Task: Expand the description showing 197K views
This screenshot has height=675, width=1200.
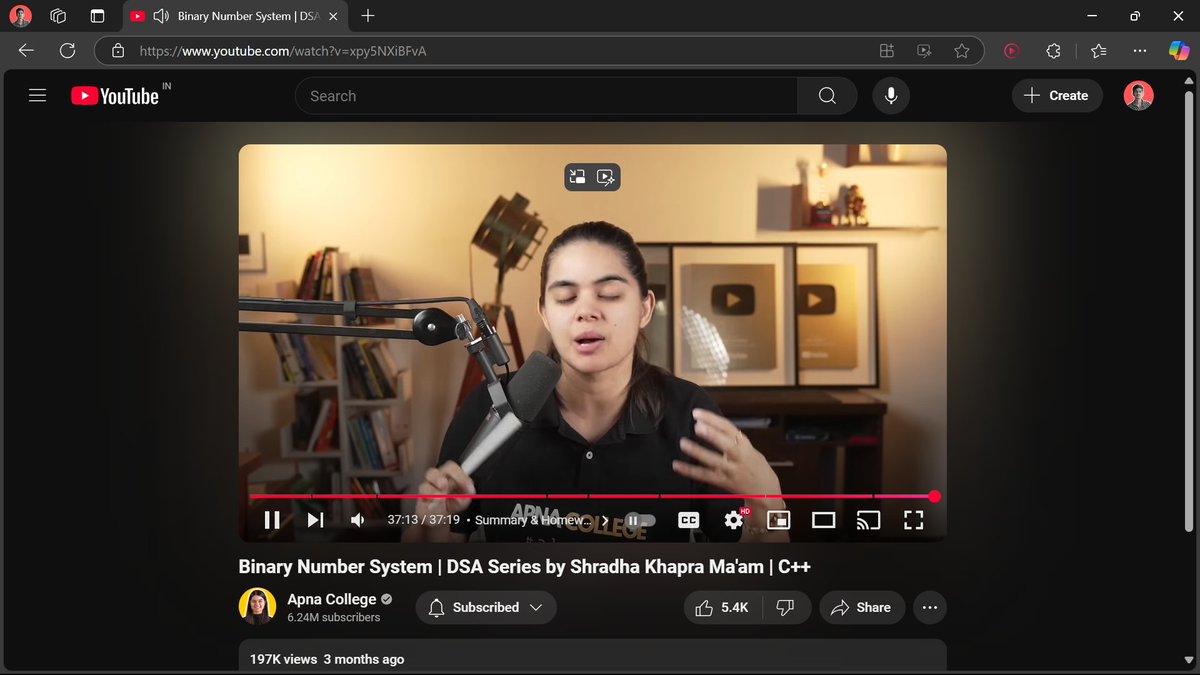Action: [x=592, y=656]
